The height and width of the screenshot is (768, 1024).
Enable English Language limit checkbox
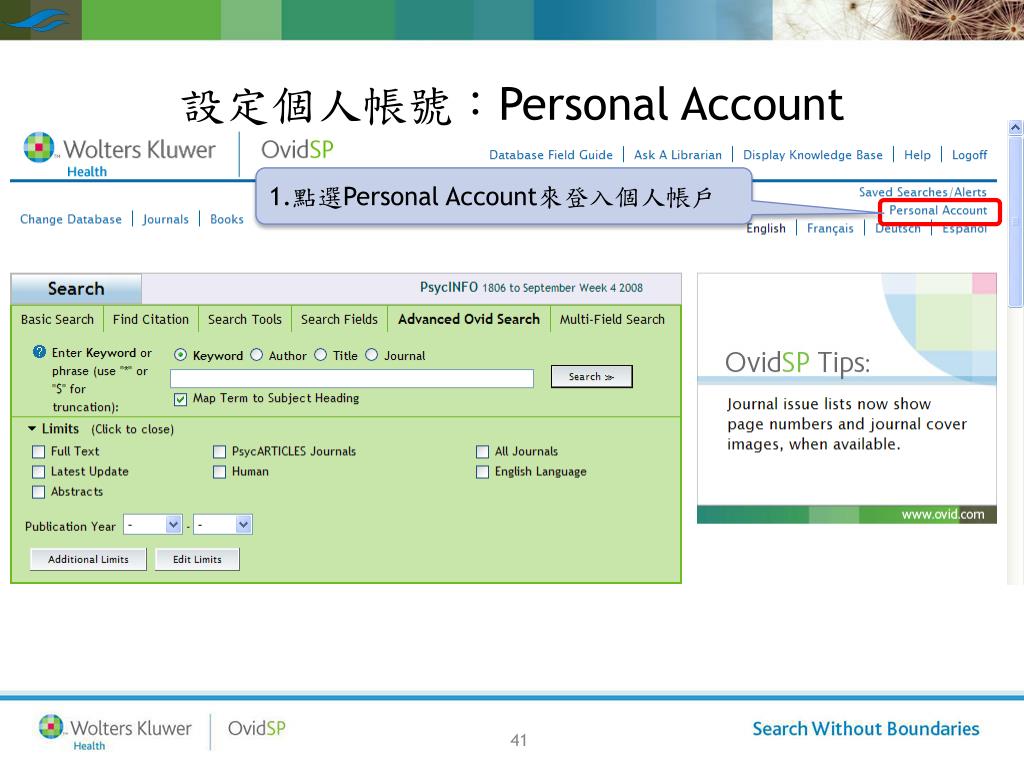(483, 472)
